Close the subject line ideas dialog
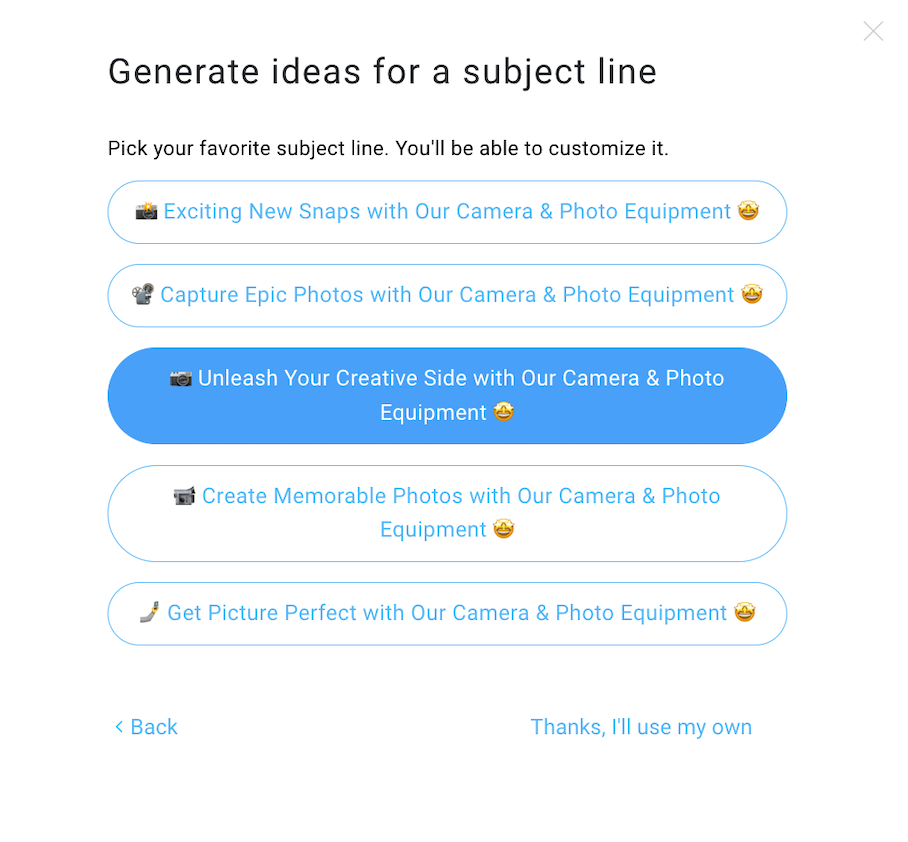The height and width of the screenshot is (842, 908). pos(873,31)
